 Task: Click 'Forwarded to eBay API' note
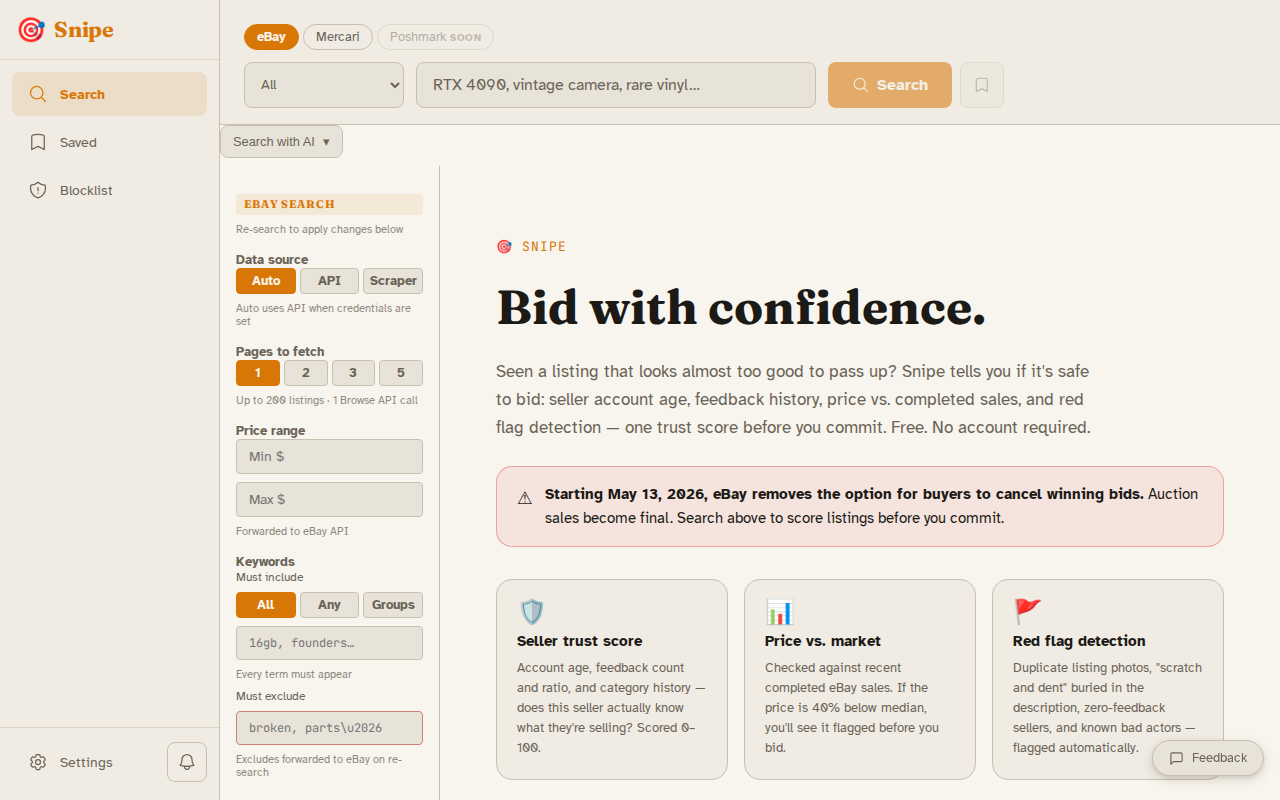point(292,531)
